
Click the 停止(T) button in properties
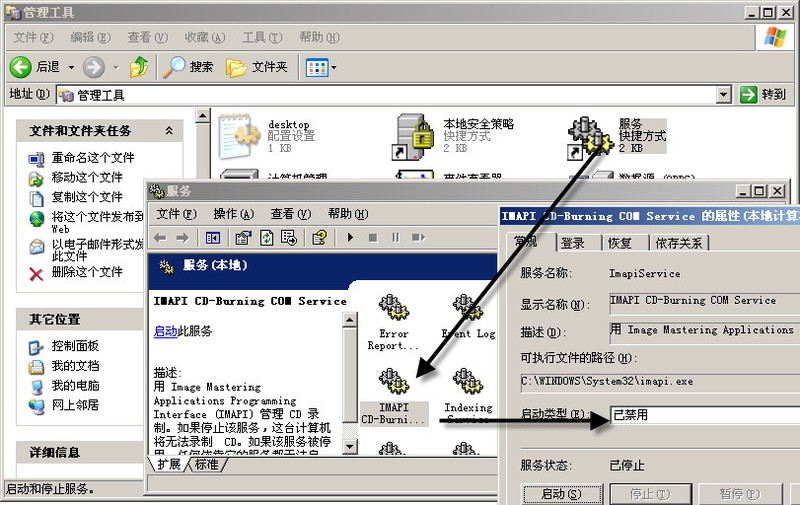(x=651, y=494)
